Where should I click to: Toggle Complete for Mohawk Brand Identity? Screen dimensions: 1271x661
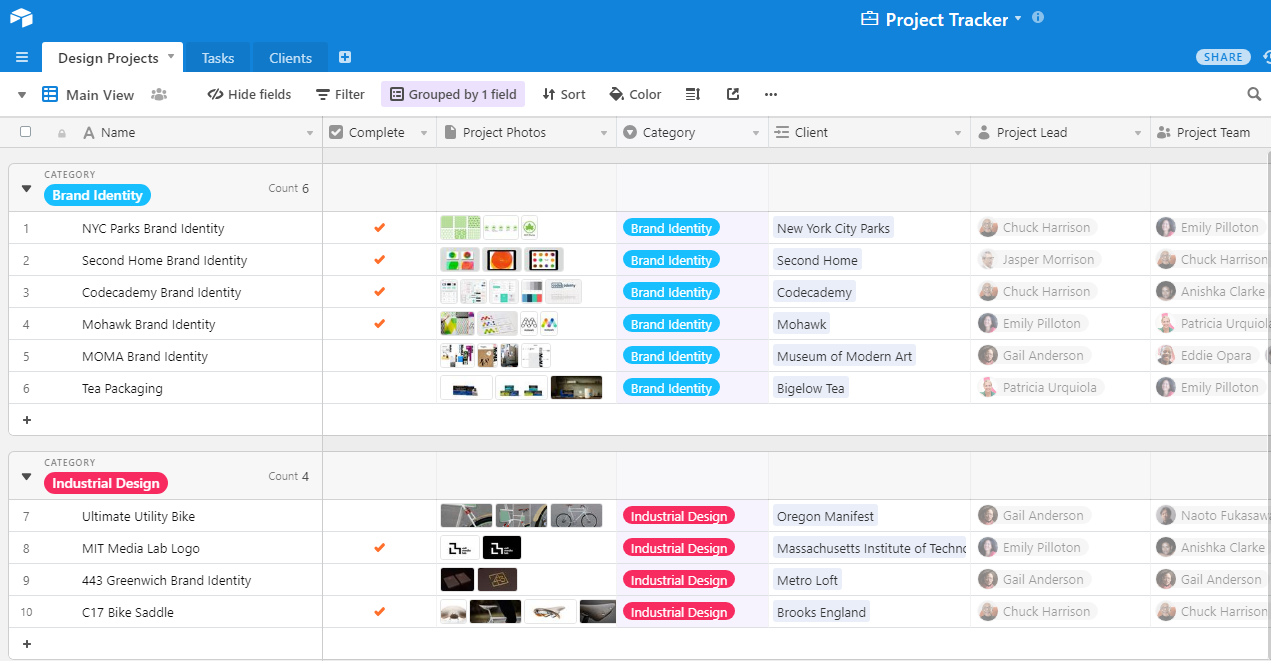379,324
